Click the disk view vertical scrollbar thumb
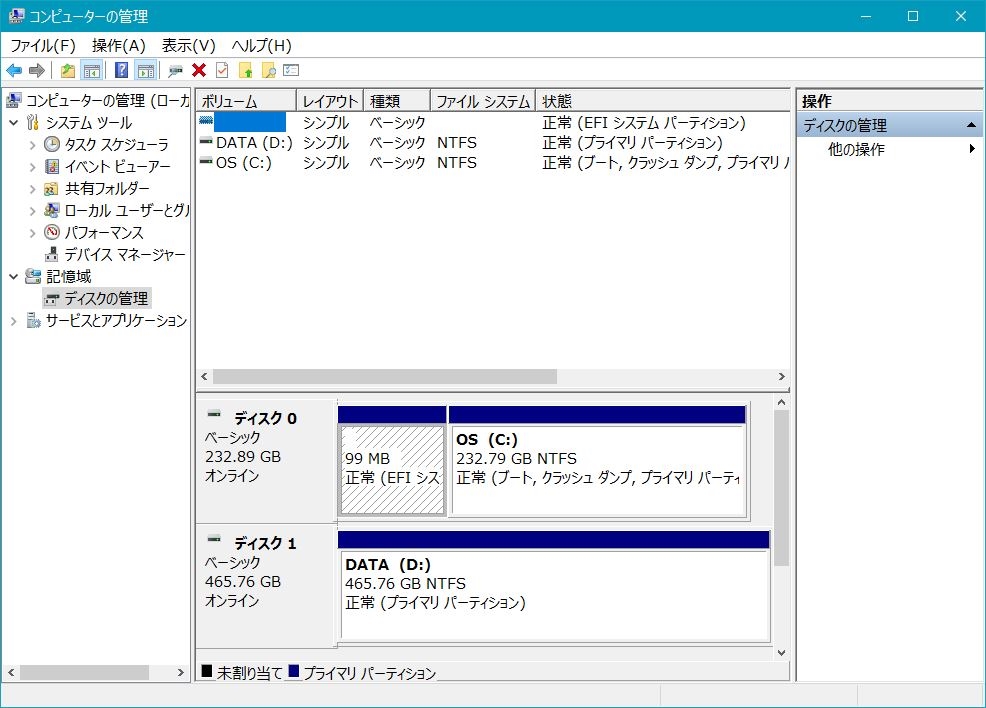Viewport: 986px width, 708px height. 782,488
